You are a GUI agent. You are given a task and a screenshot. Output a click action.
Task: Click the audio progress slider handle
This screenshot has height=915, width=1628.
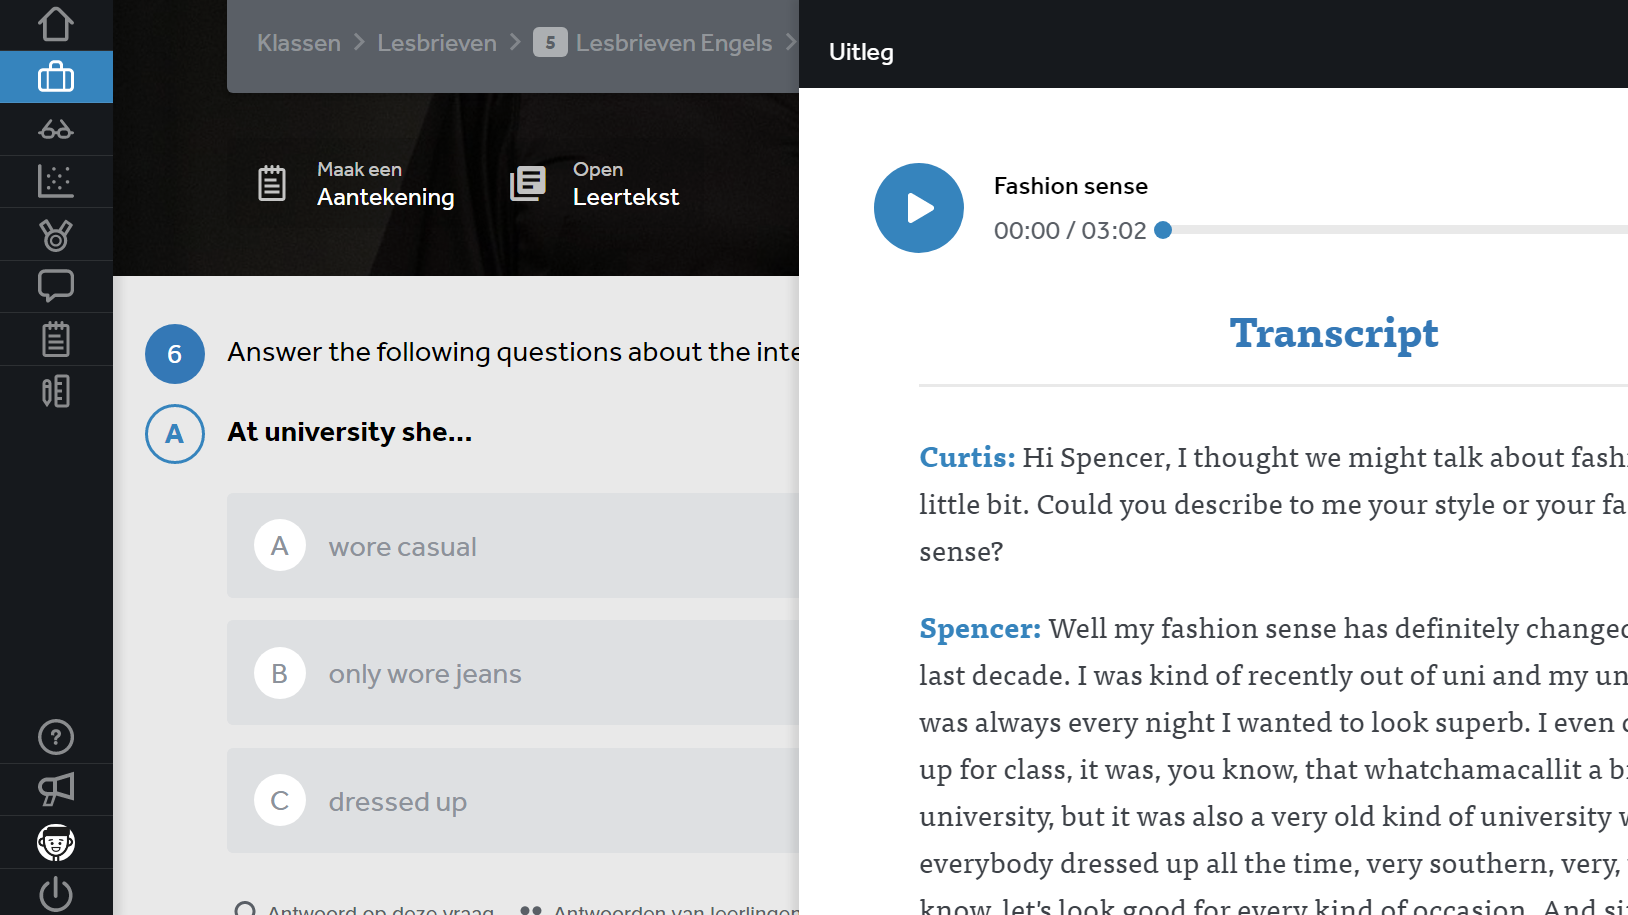(x=1163, y=230)
